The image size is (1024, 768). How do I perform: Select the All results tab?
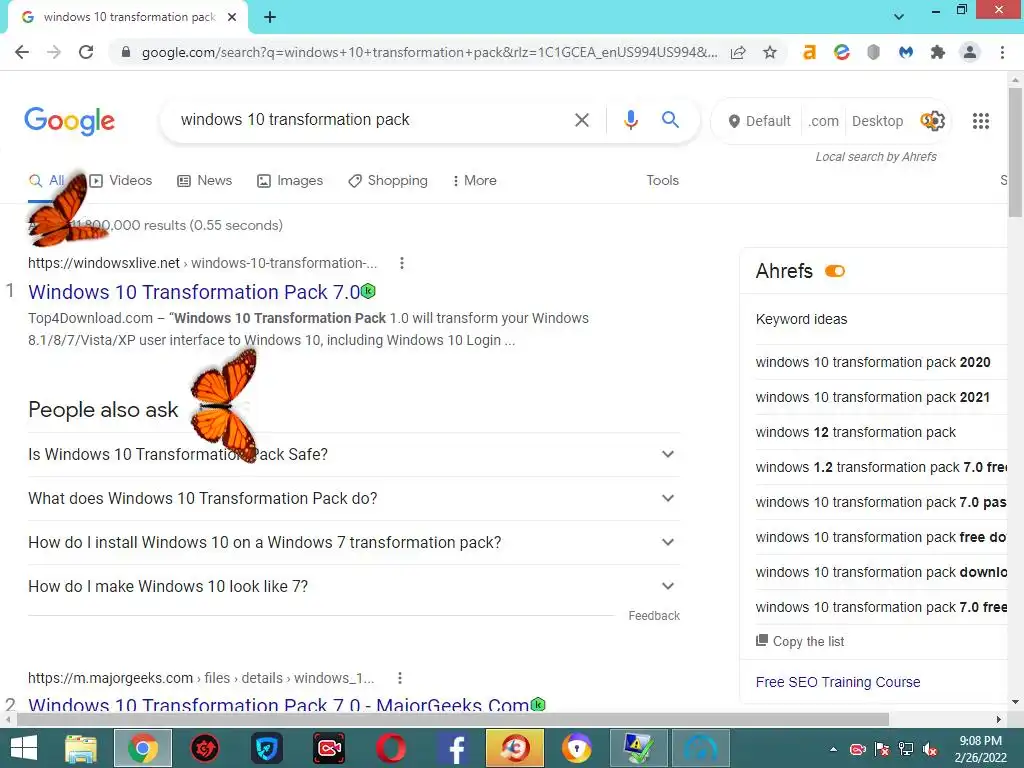pos(46,181)
